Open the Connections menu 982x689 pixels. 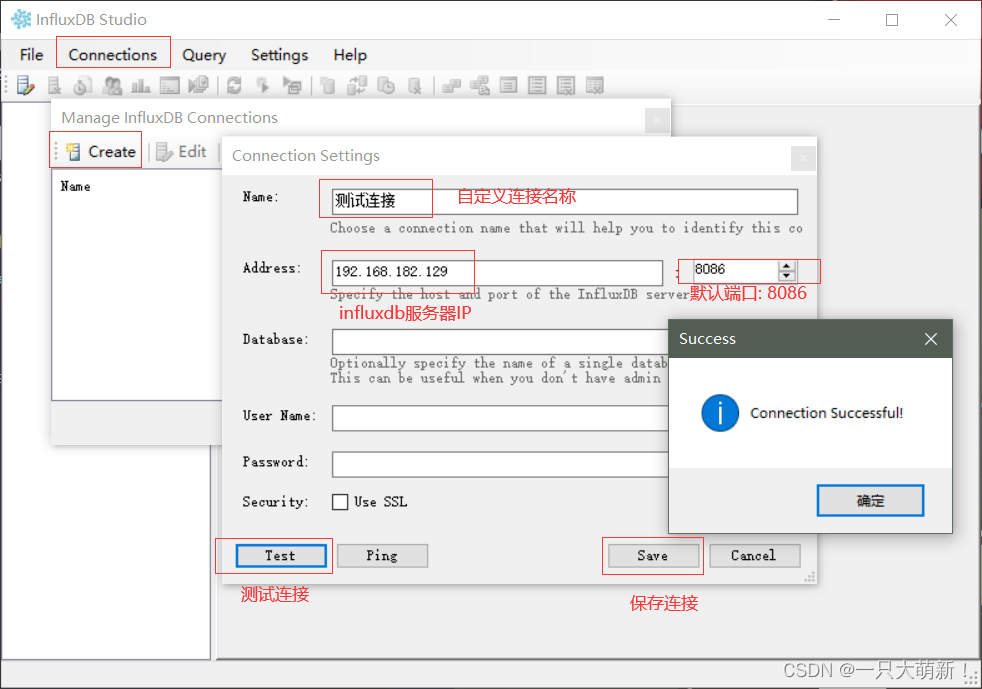113,55
